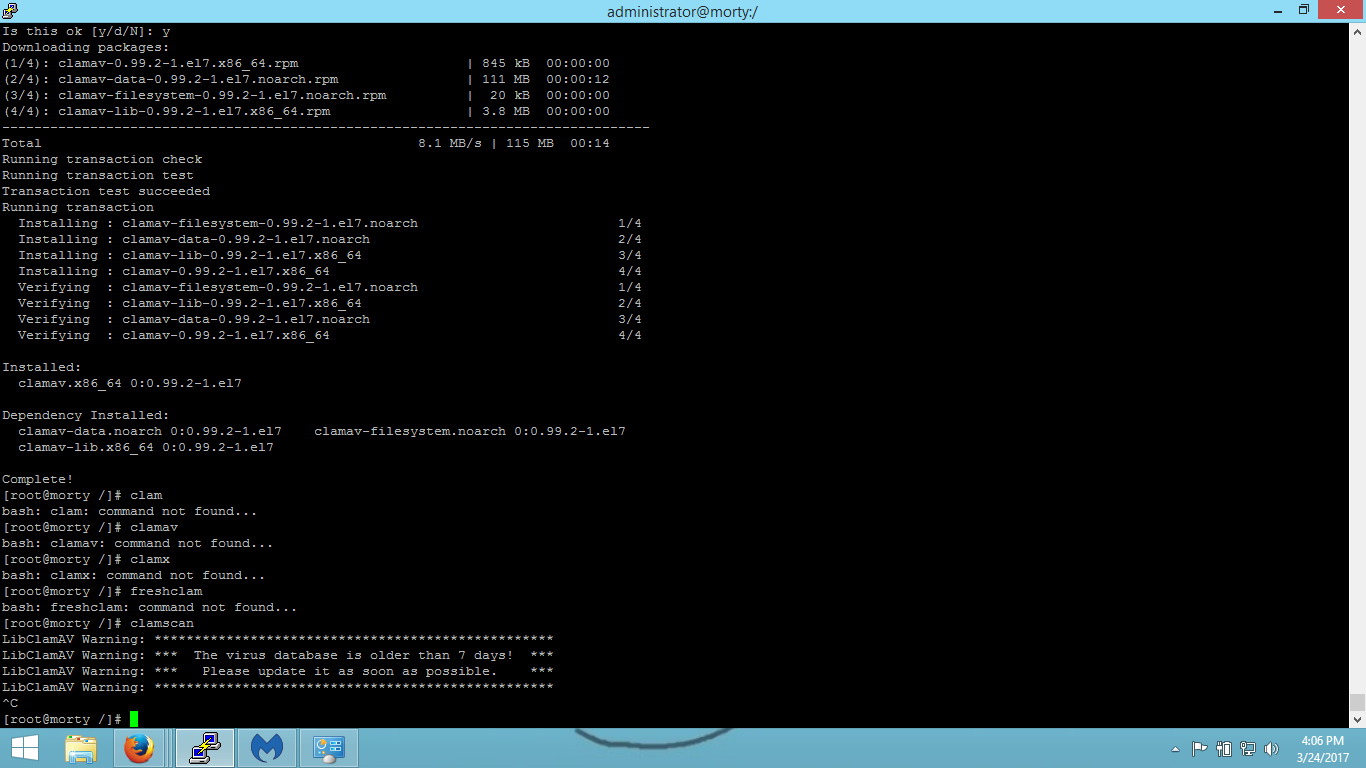Open the network connection tray icon
This screenshot has height=768, width=1366.
1248,748
